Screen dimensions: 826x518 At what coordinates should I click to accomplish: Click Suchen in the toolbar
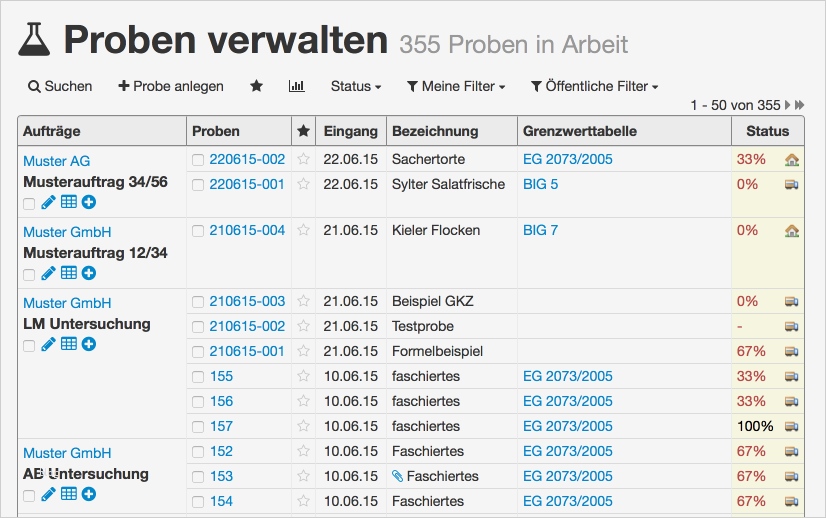[60, 86]
